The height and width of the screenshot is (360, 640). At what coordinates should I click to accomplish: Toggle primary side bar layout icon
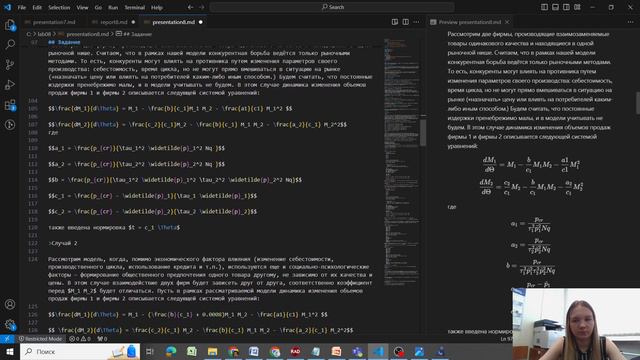(x=544, y=7)
